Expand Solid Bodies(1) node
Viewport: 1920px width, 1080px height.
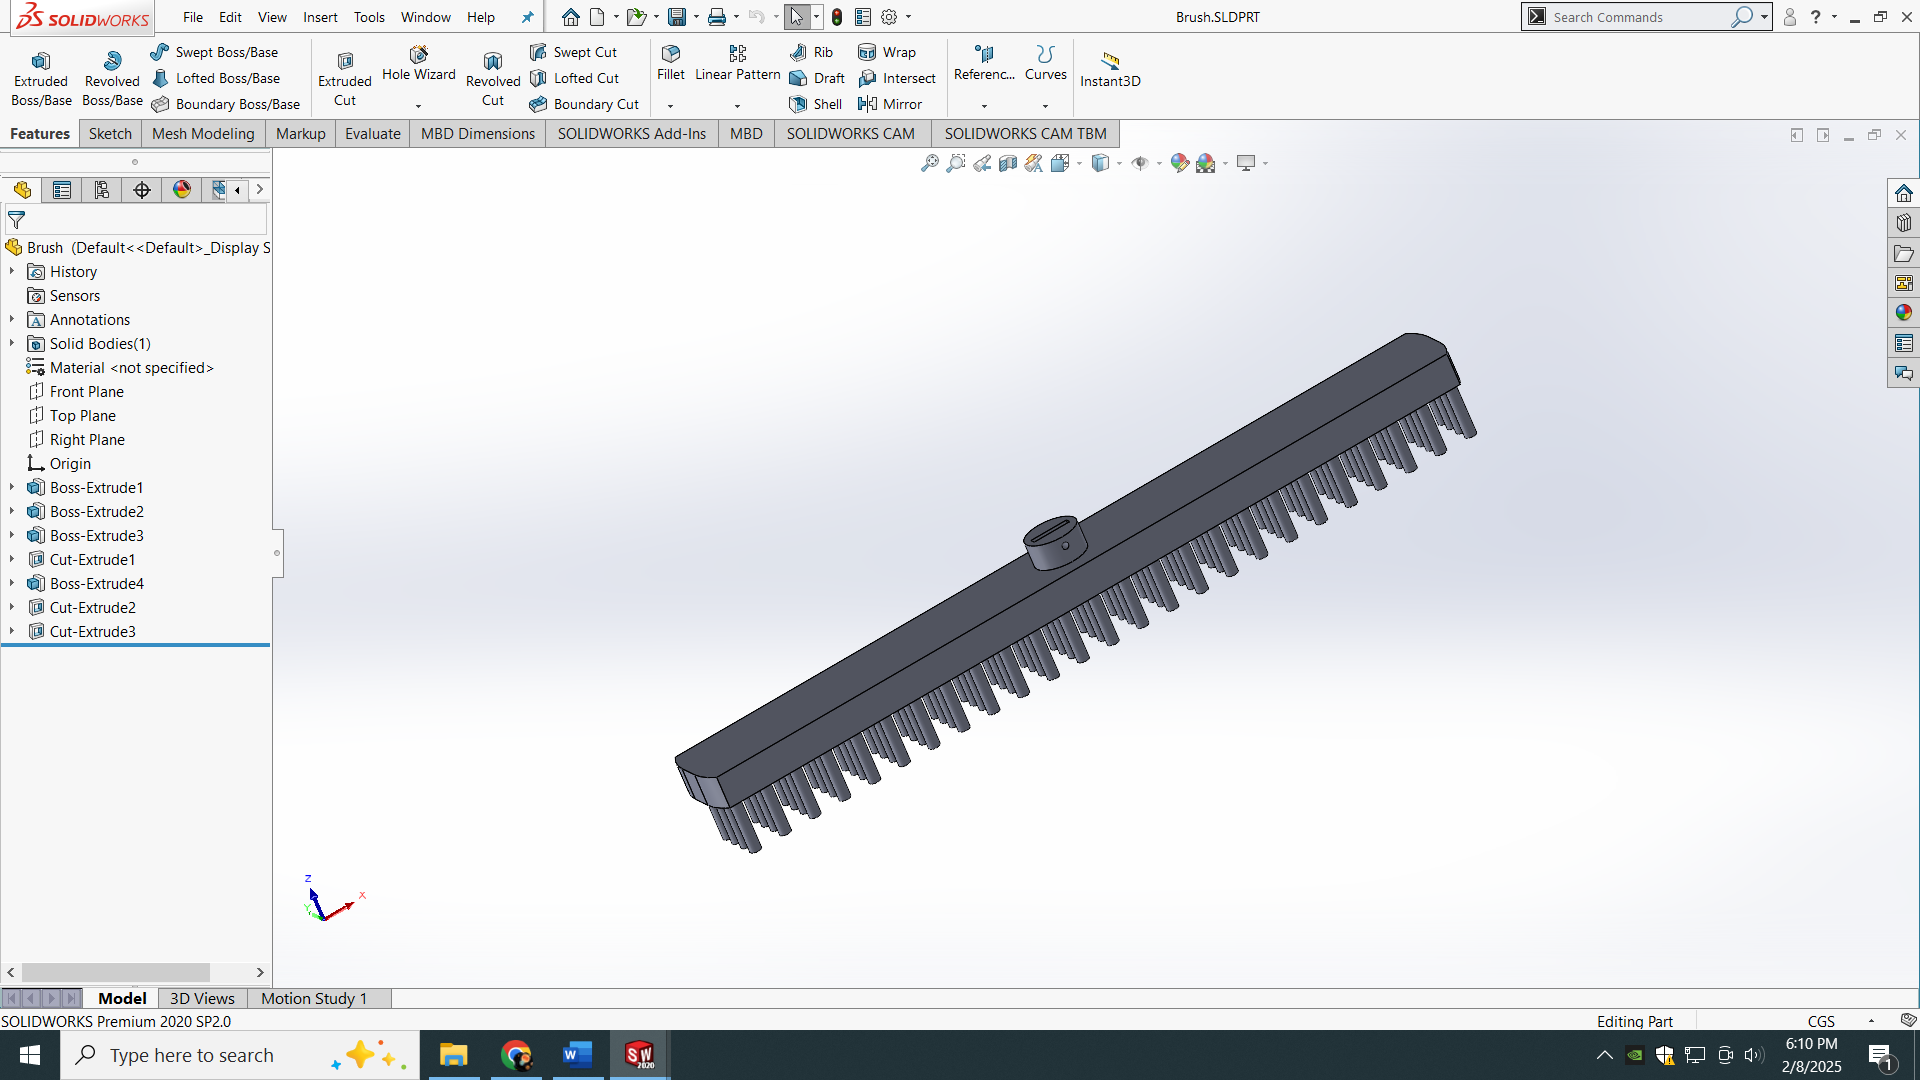12,344
